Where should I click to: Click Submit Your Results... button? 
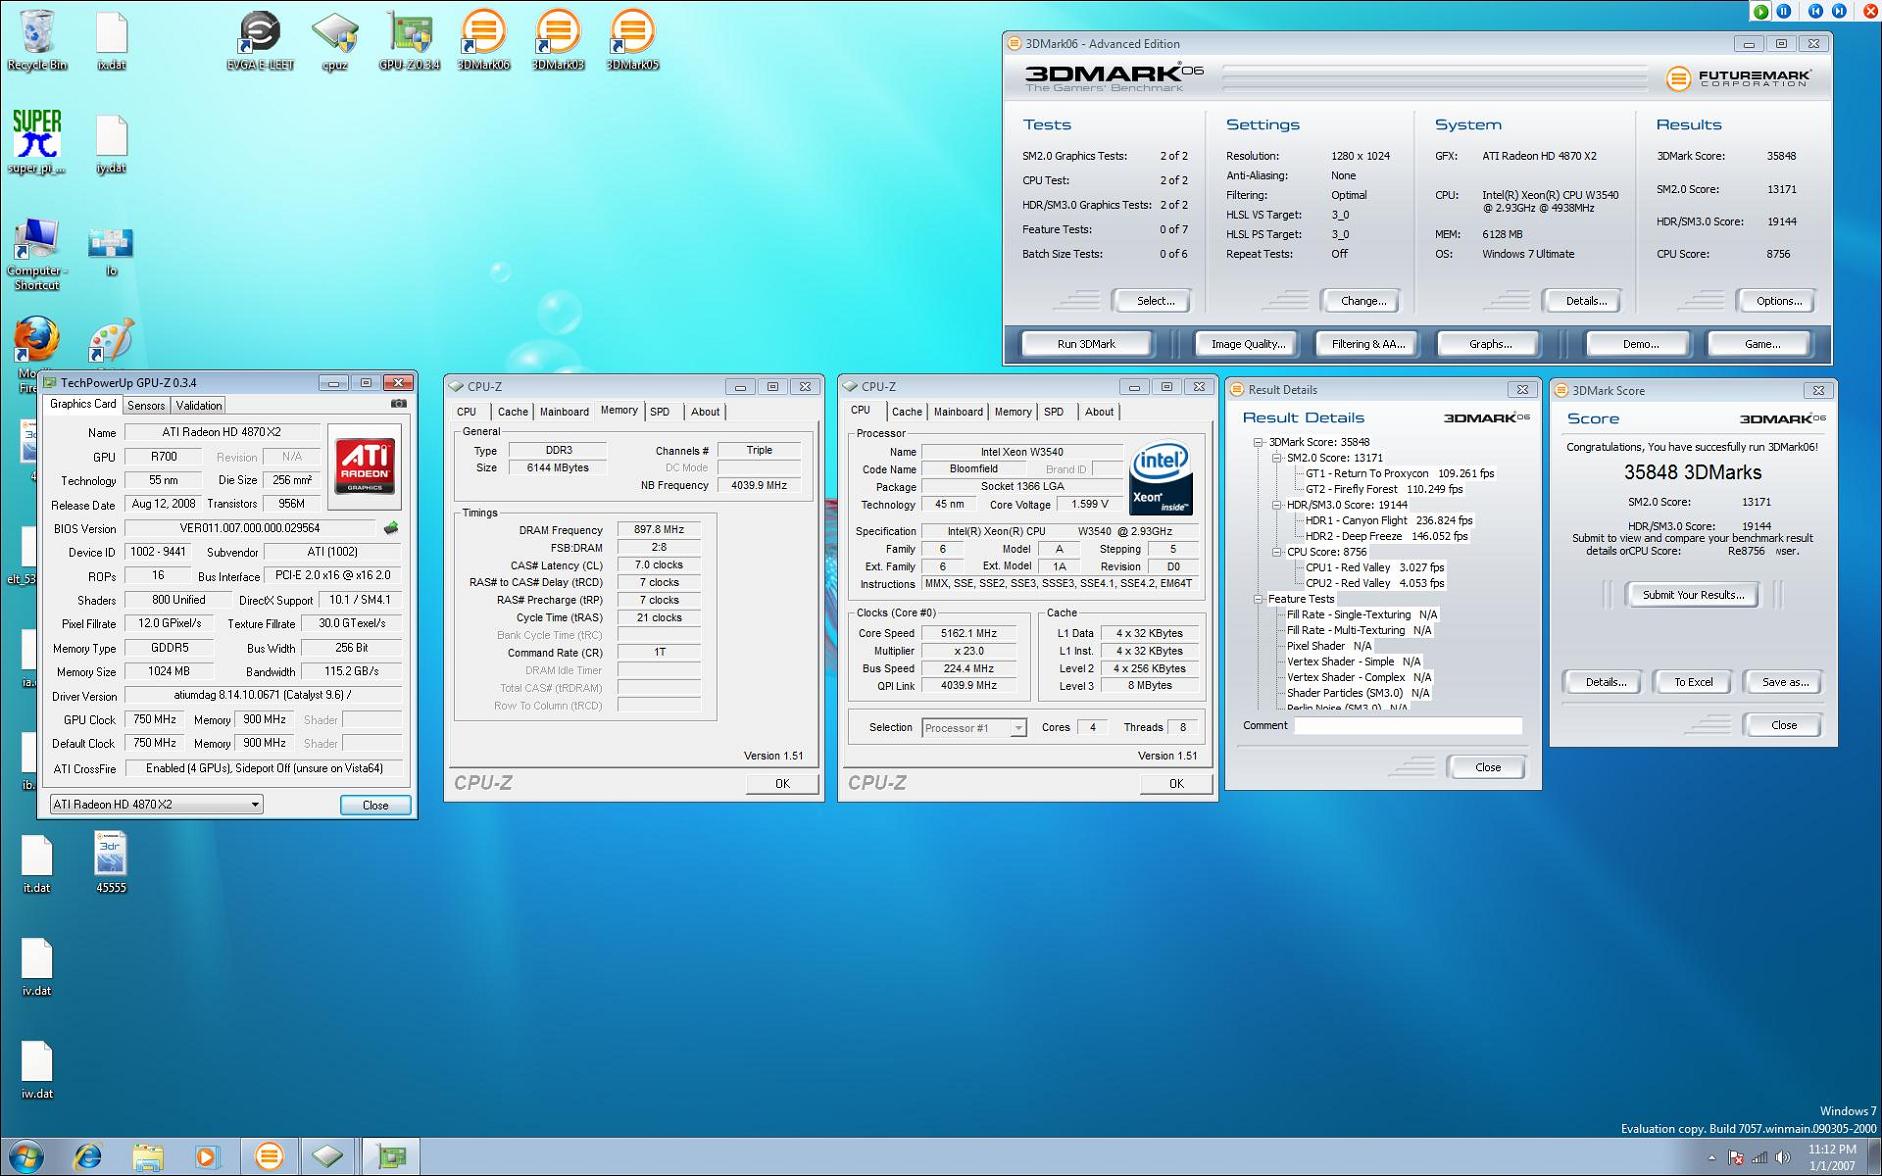[1693, 595]
